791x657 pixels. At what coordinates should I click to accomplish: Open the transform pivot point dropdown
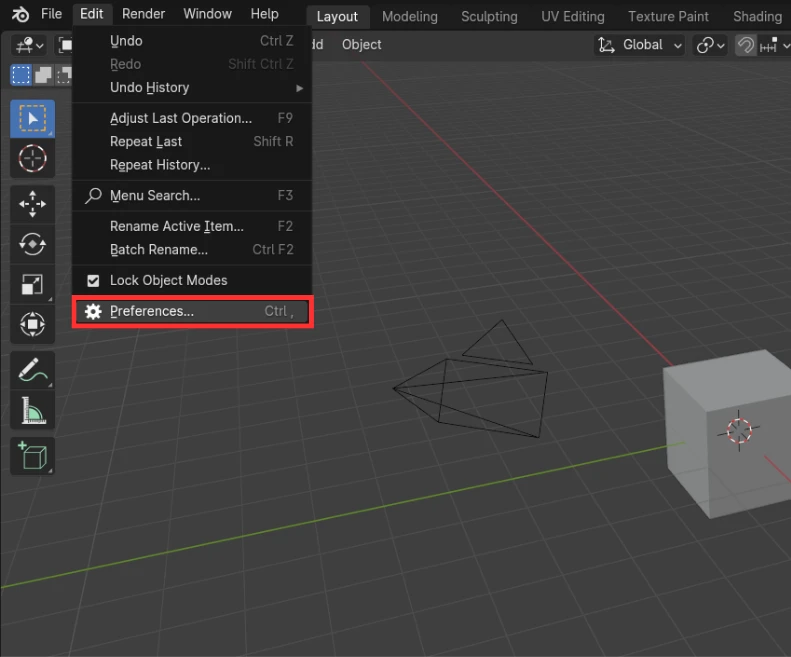710,45
